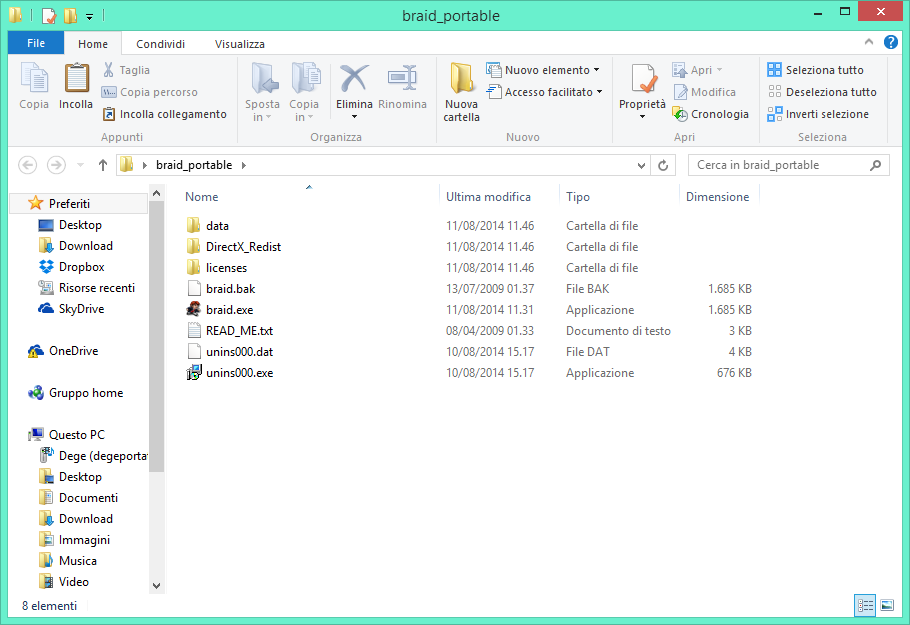Open the Nuovo elemento dropdown
Image resolution: width=910 pixels, height=625 pixels.
coord(597,69)
